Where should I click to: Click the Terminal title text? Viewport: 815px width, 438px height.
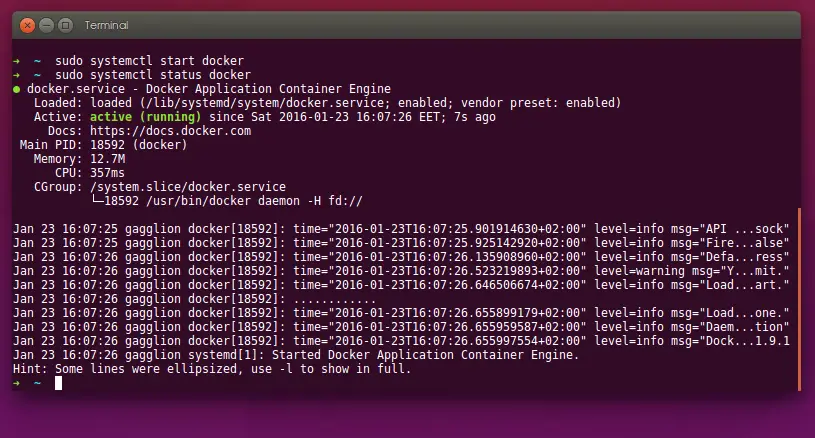tap(106, 25)
